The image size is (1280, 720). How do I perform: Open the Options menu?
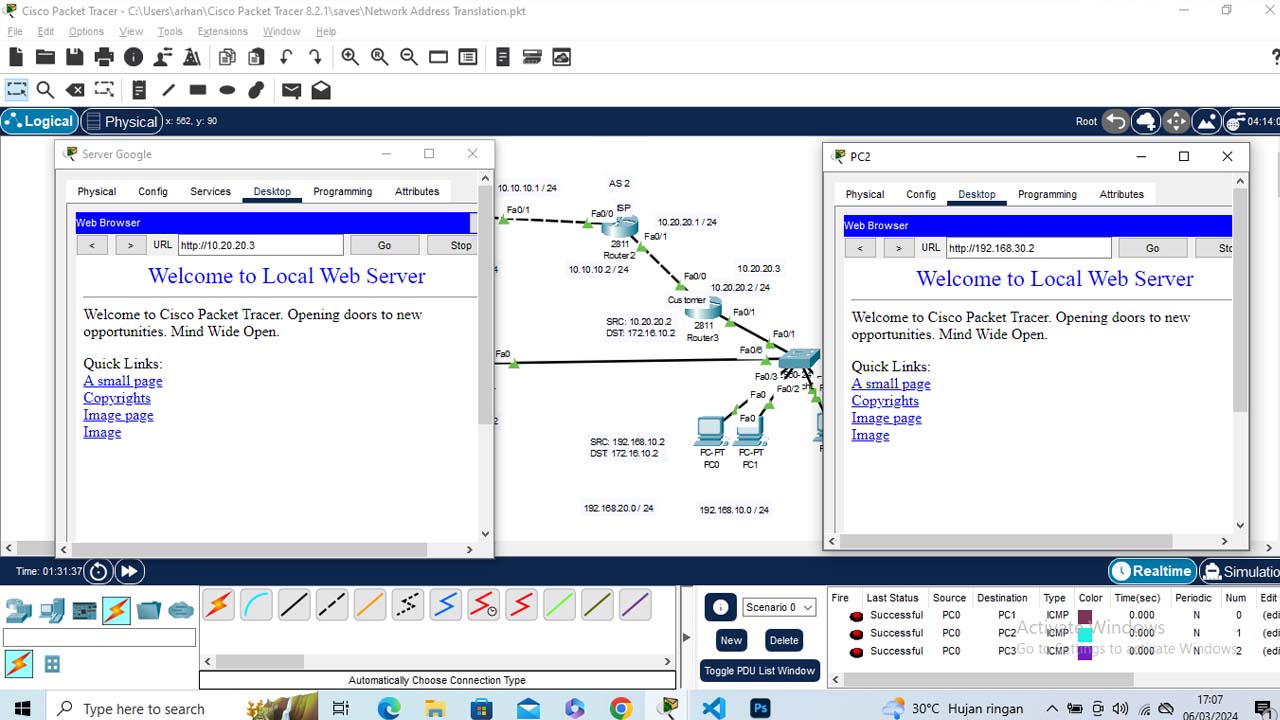(x=86, y=31)
